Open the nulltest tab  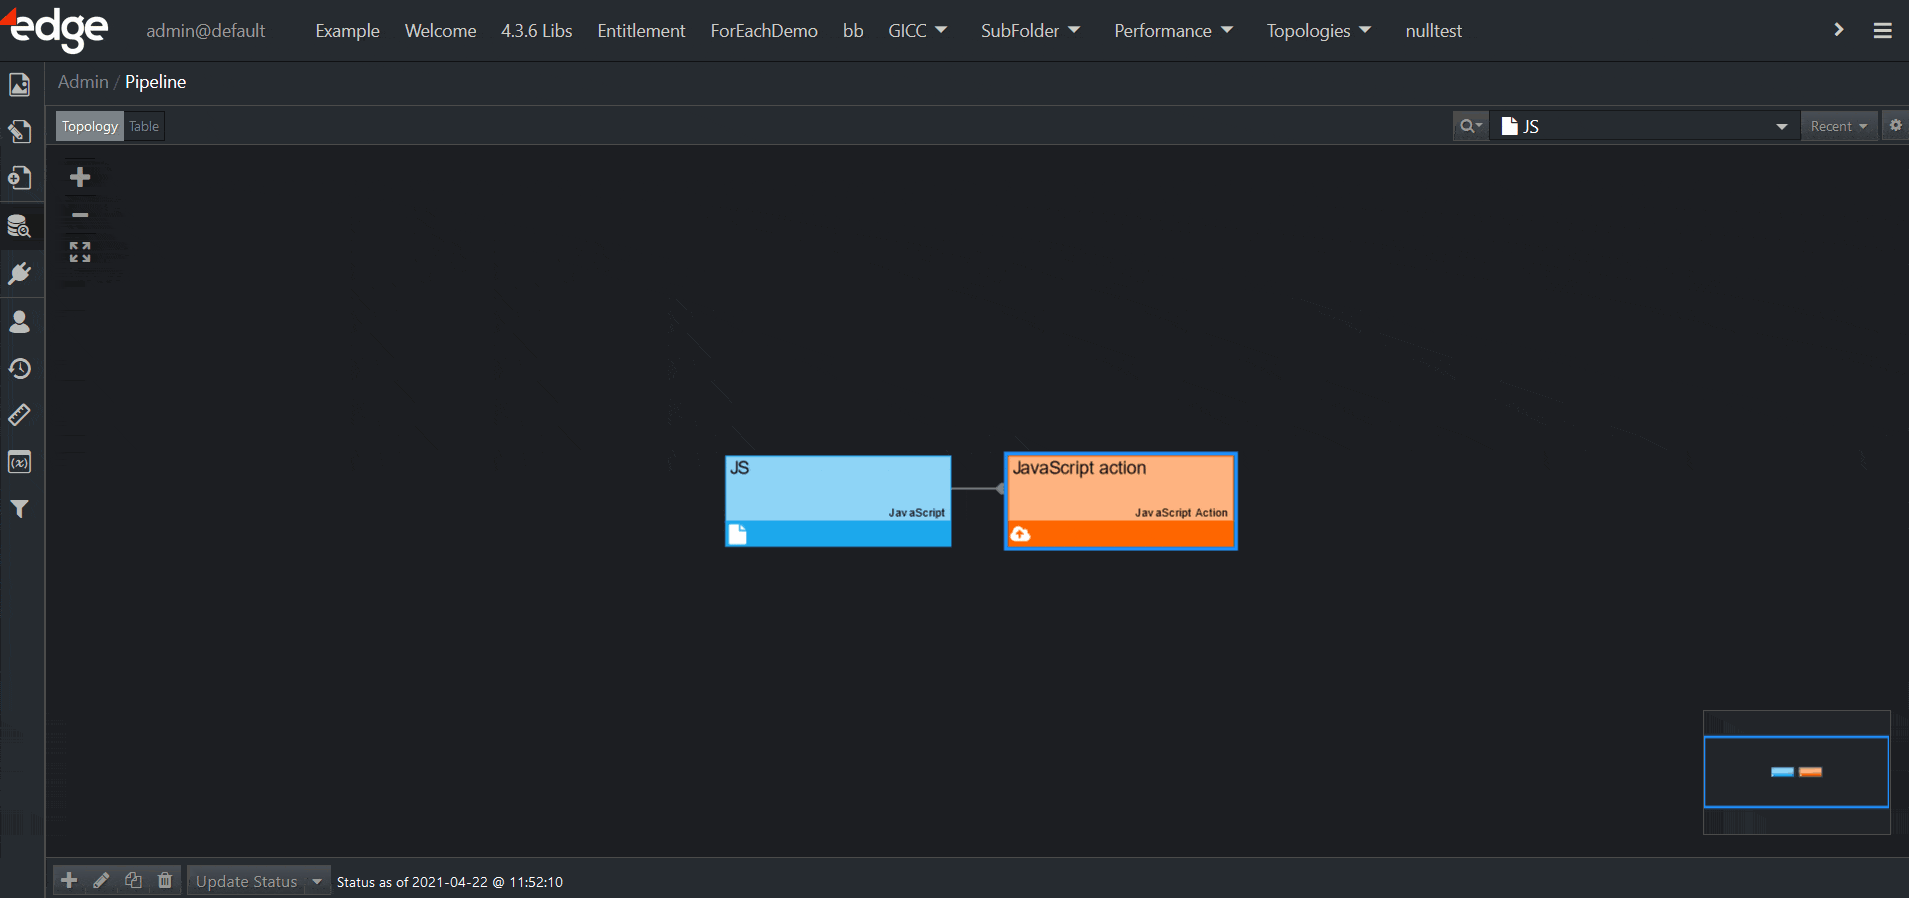click(1433, 31)
